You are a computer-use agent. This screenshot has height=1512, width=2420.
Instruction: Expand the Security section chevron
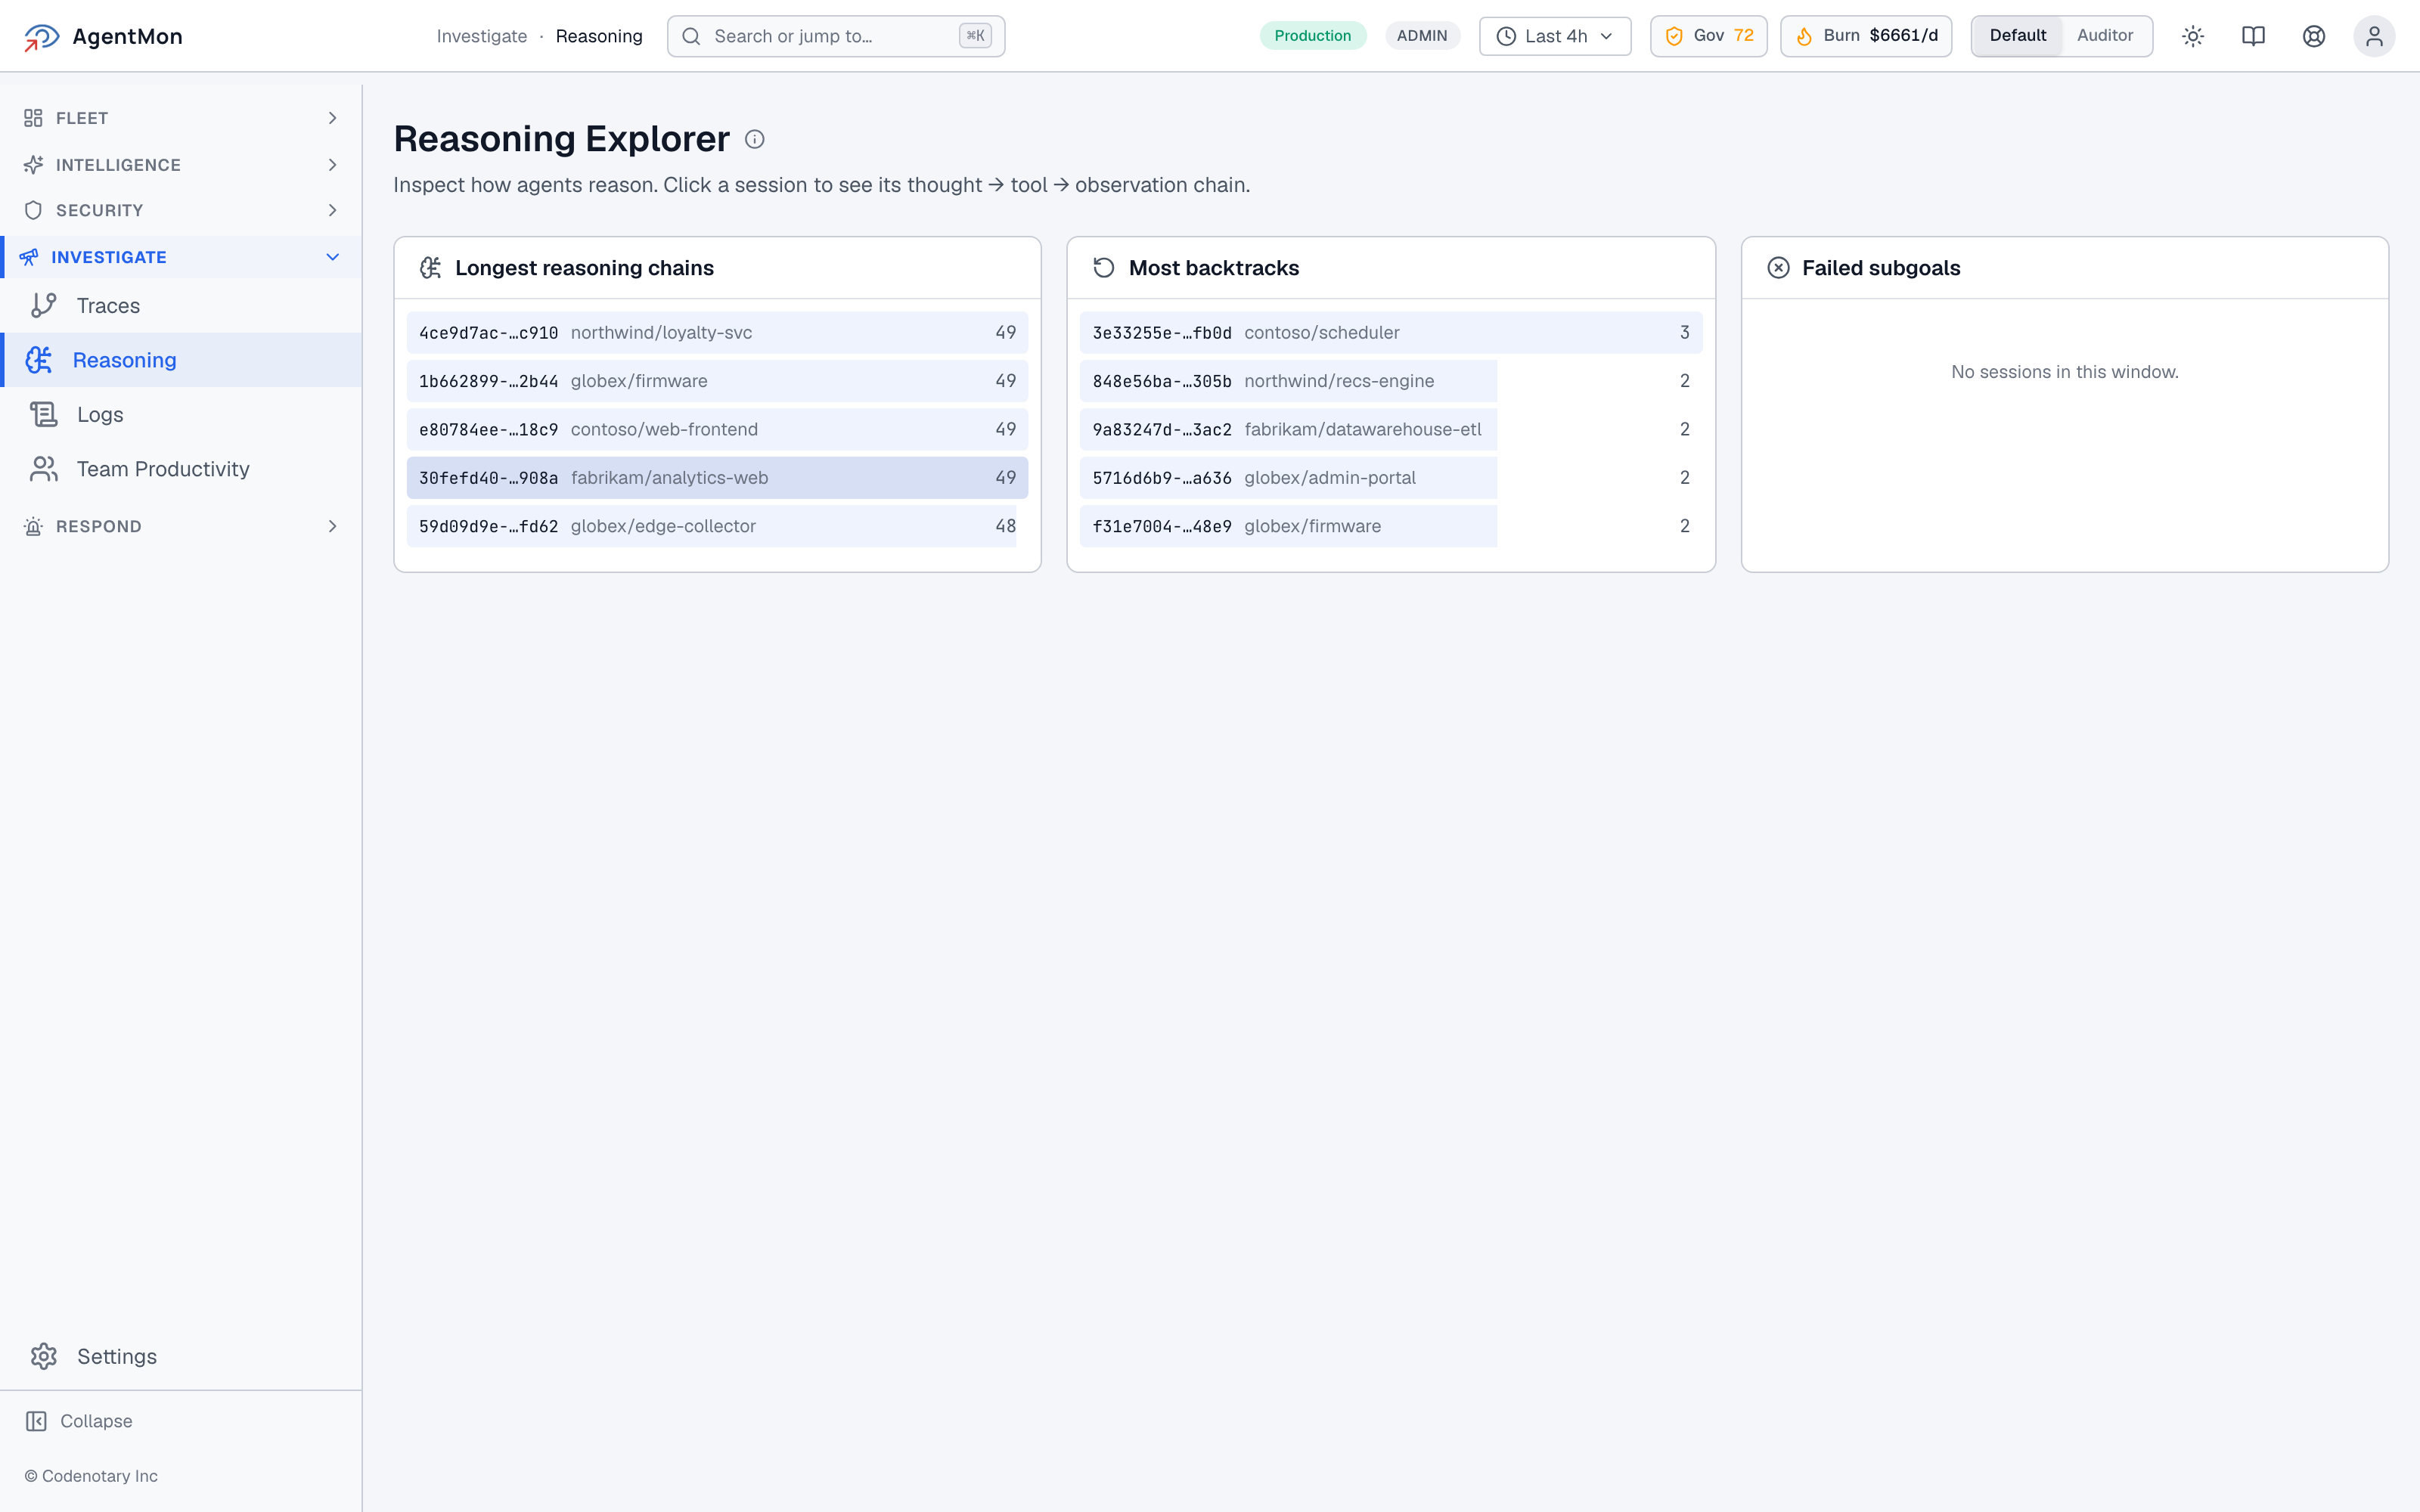[333, 210]
